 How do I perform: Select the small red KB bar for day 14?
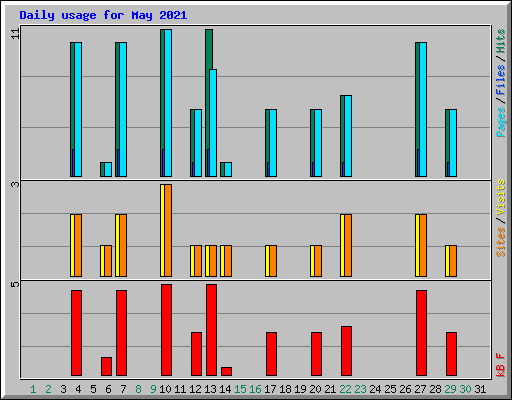pyautogui.click(x=227, y=372)
